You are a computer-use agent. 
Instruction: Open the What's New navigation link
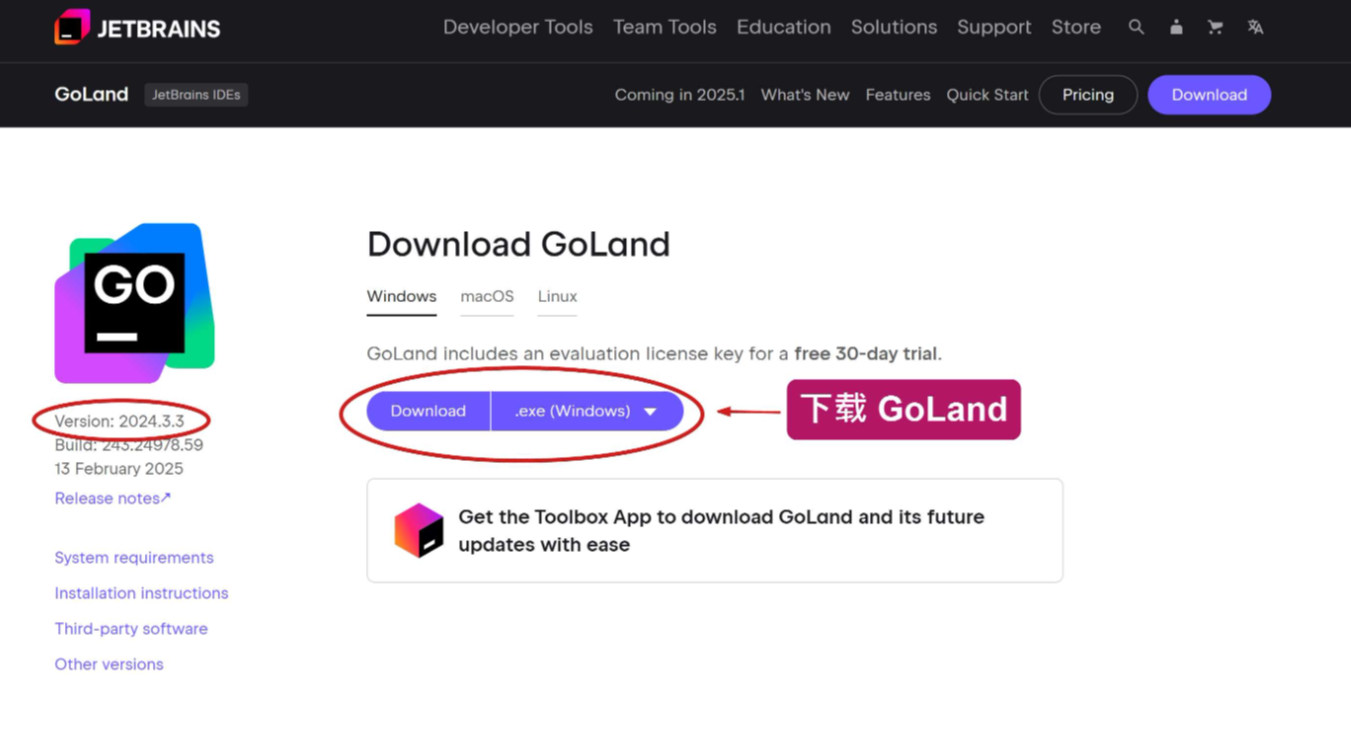point(805,95)
